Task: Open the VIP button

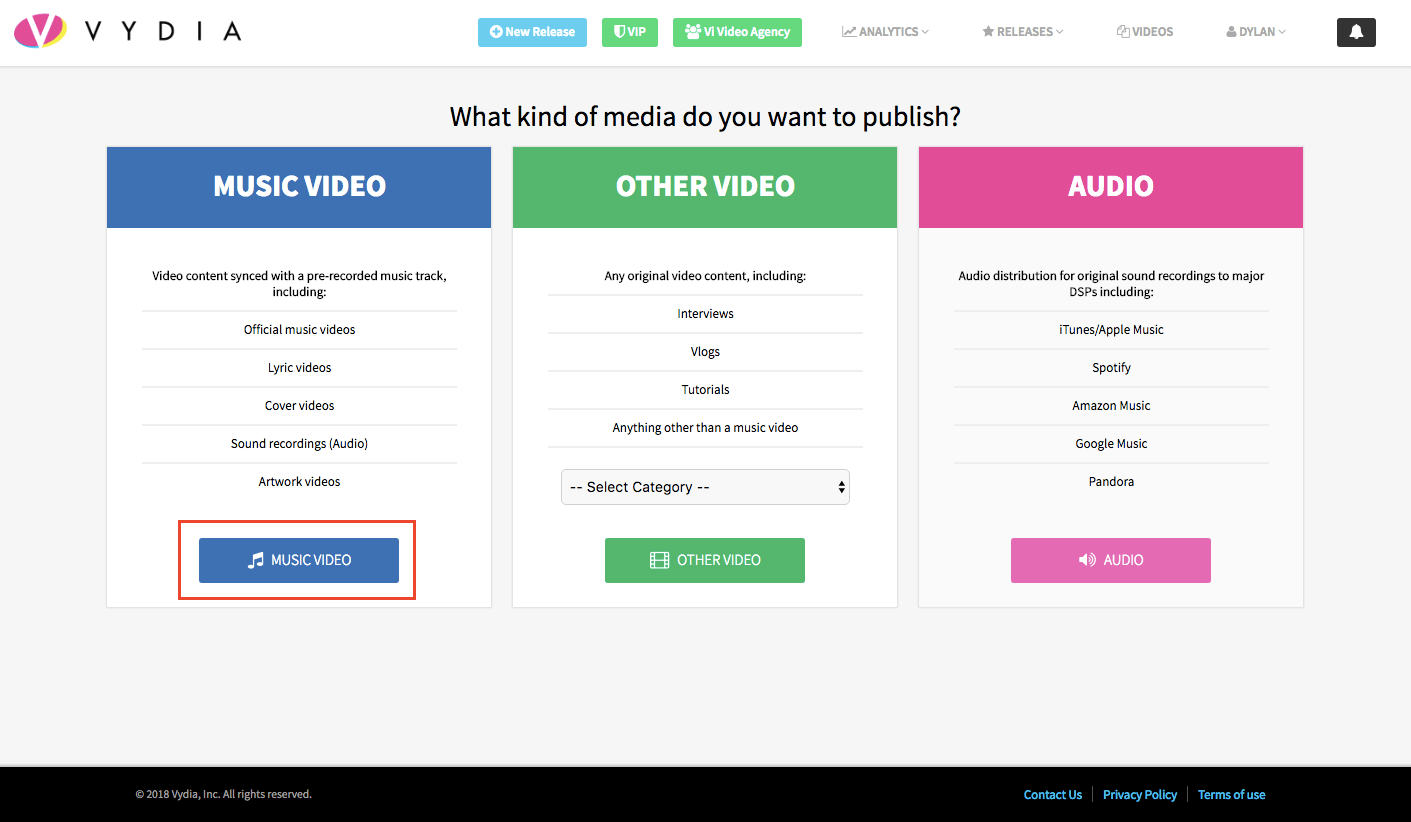Action: [630, 32]
